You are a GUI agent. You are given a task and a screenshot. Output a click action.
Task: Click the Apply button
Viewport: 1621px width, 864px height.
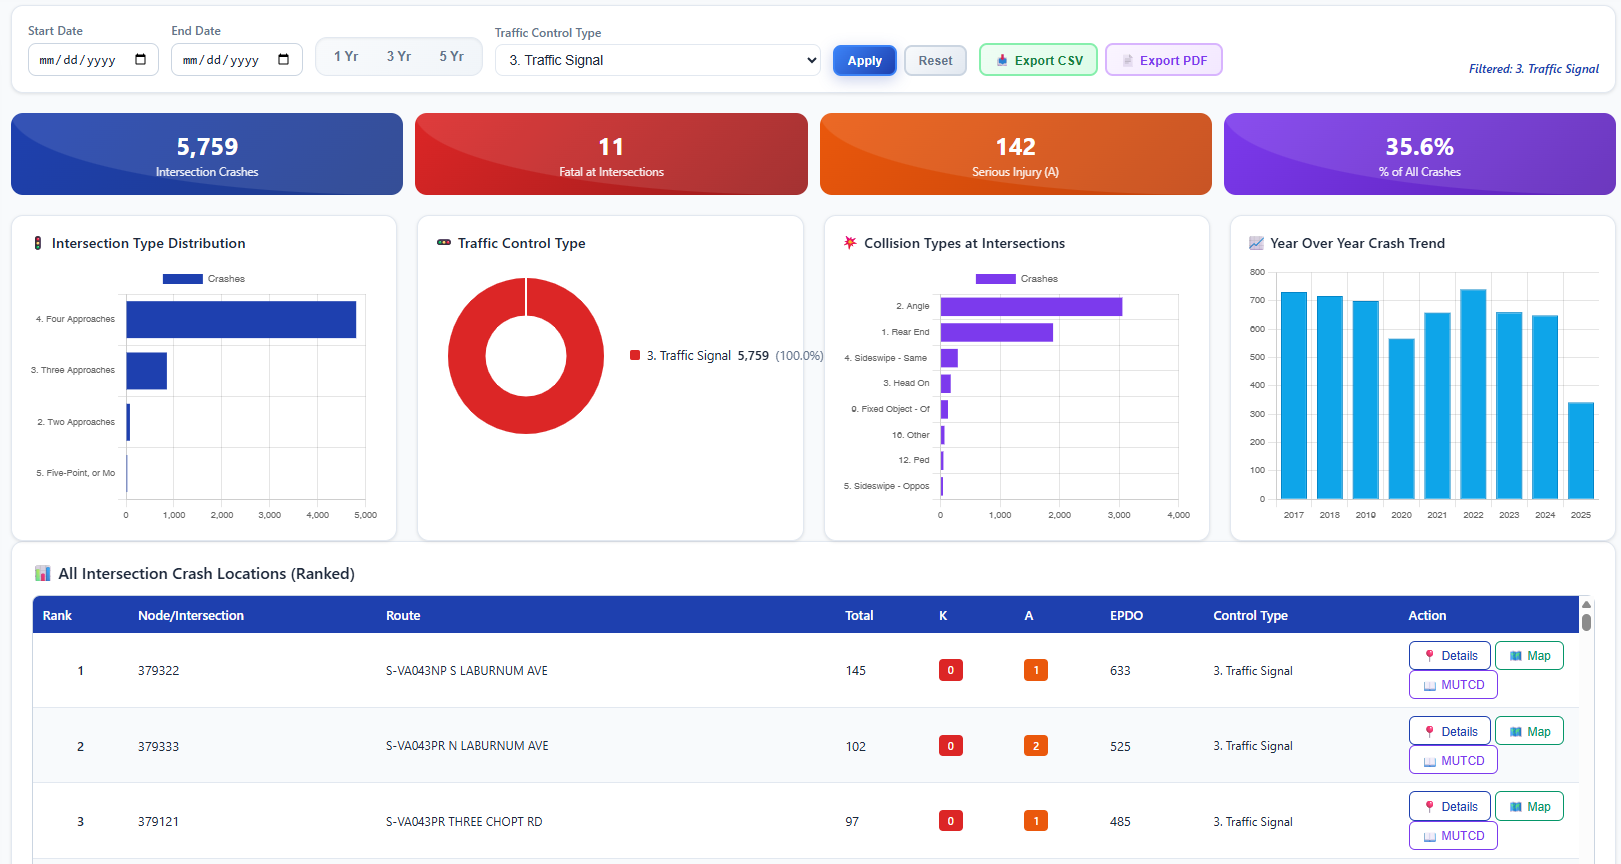tap(864, 60)
